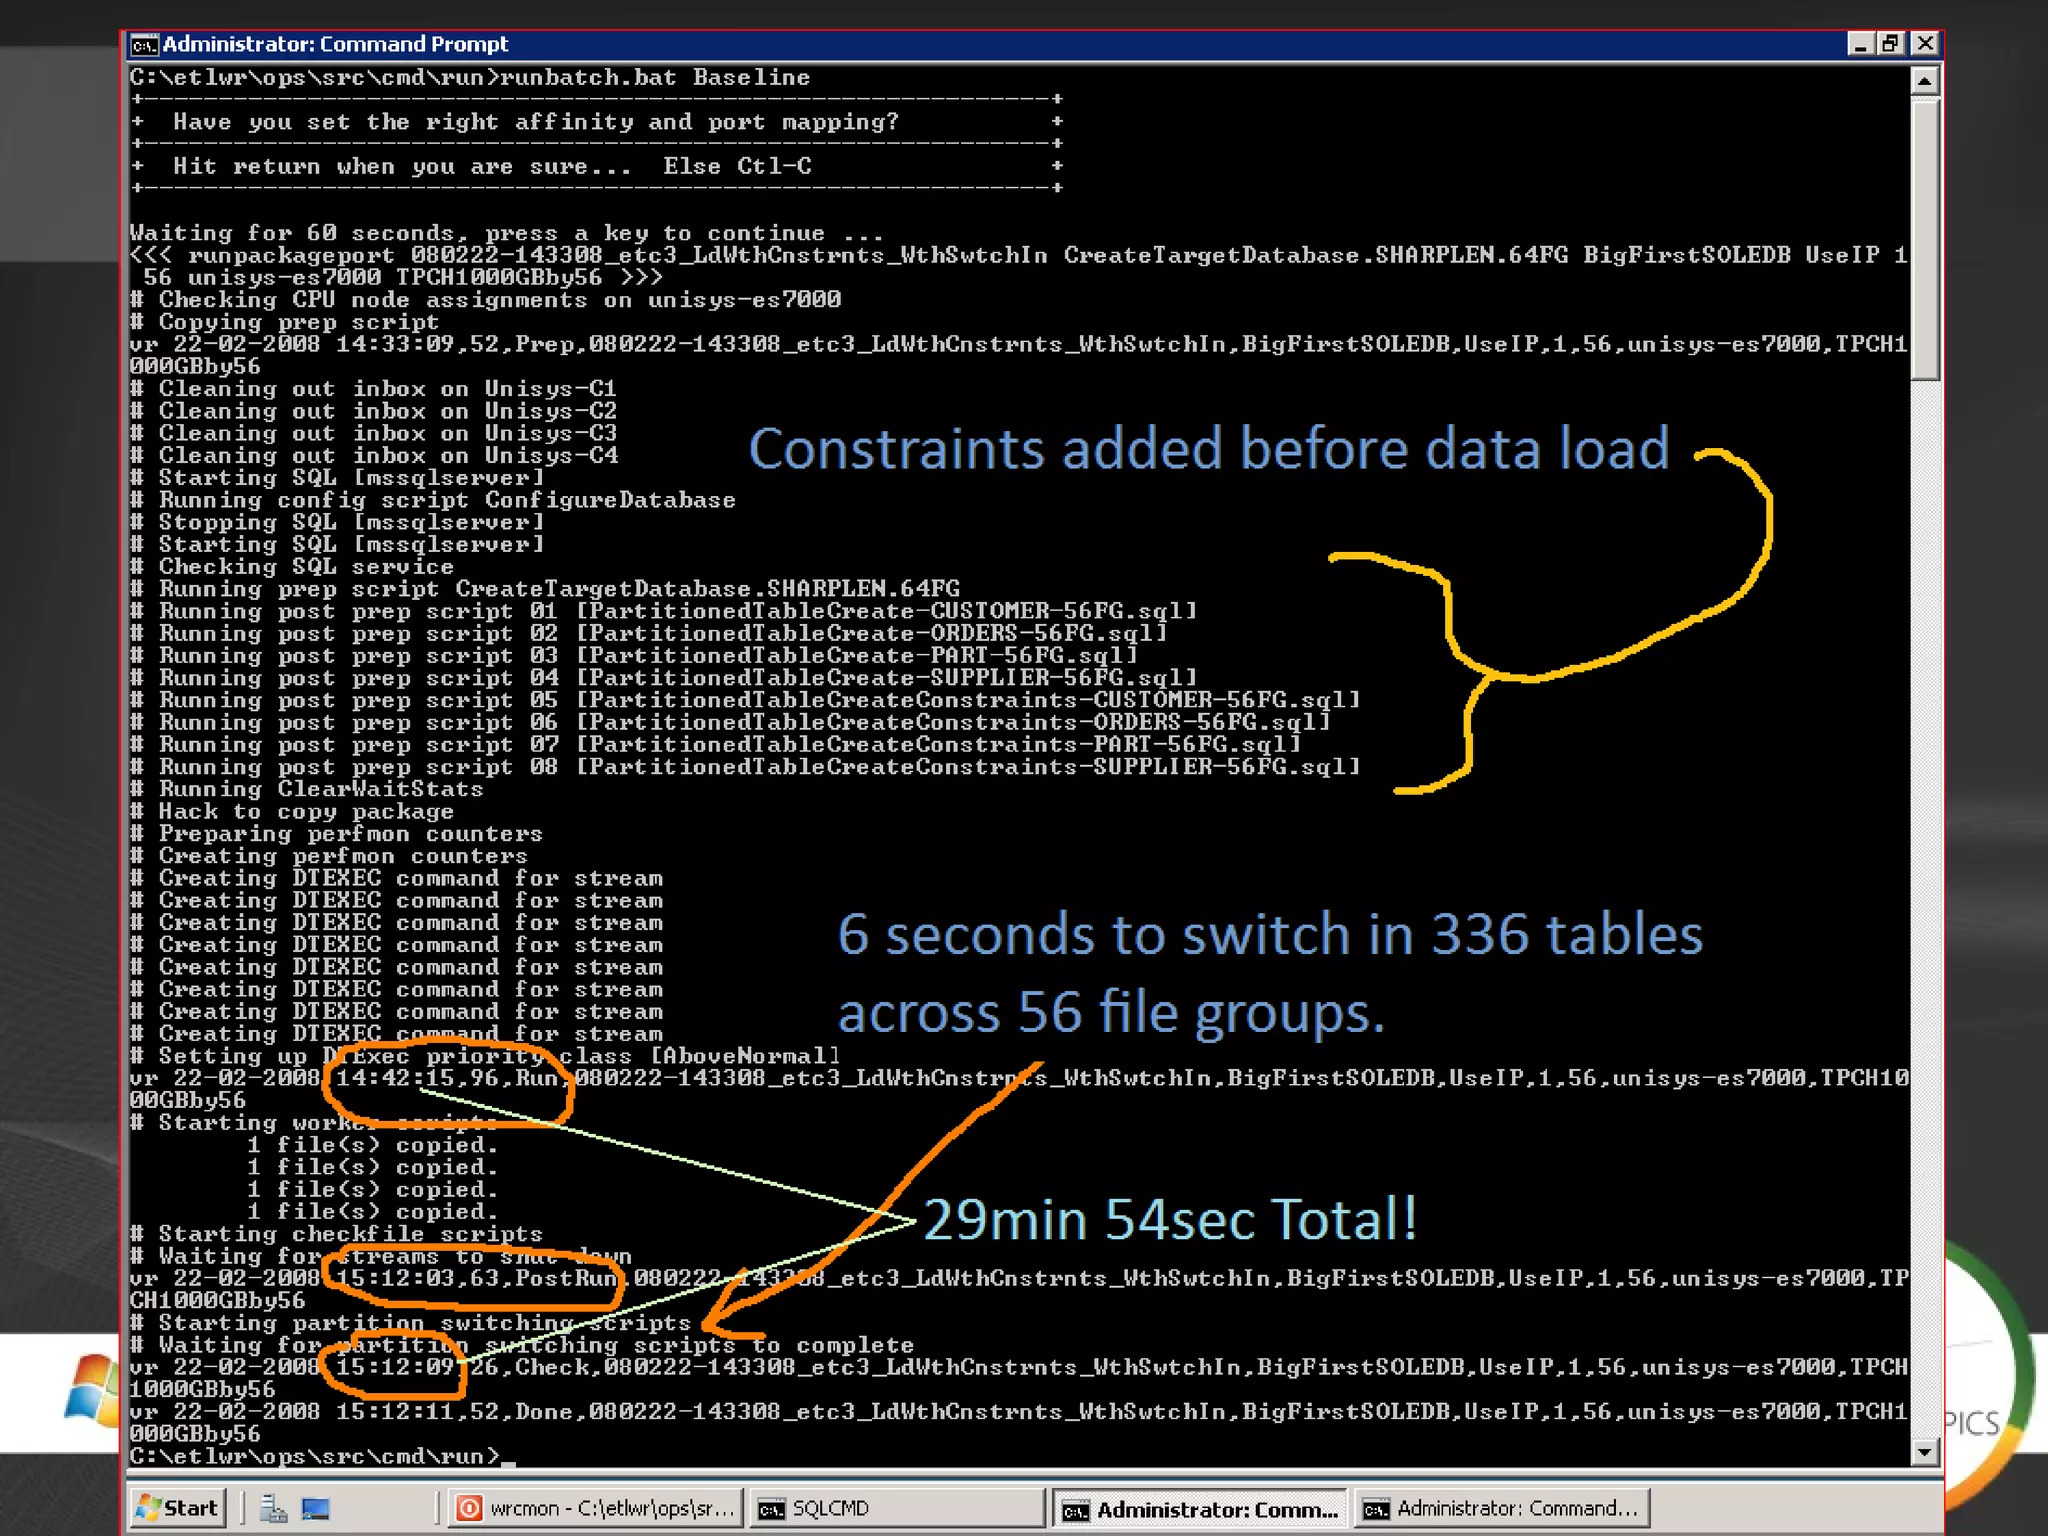Click the Windows flag logo on Start button
The height and width of the screenshot is (1536, 2048).
[x=150, y=1507]
